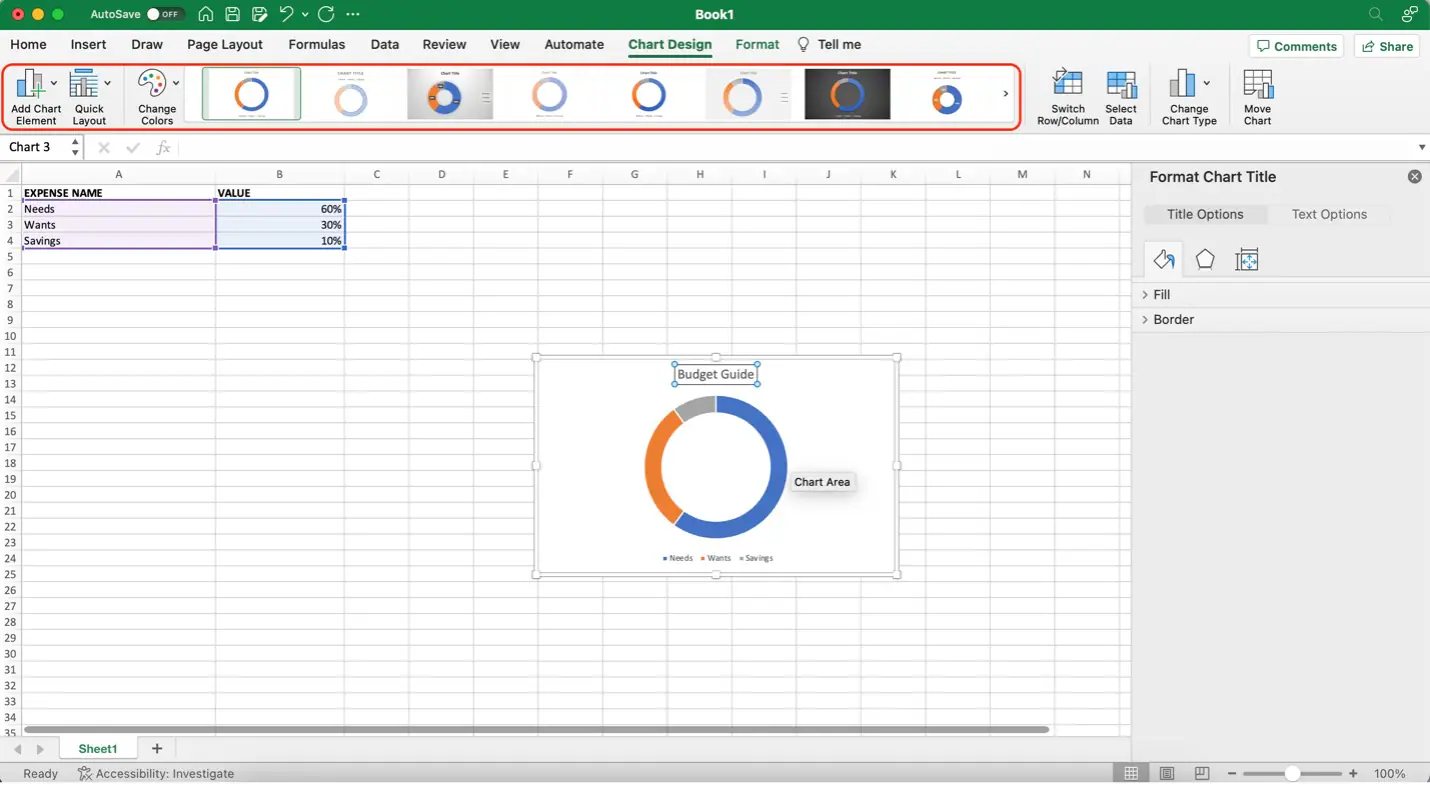
Task: Save the workbook with the Save icon
Action: [x=232, y=14]
